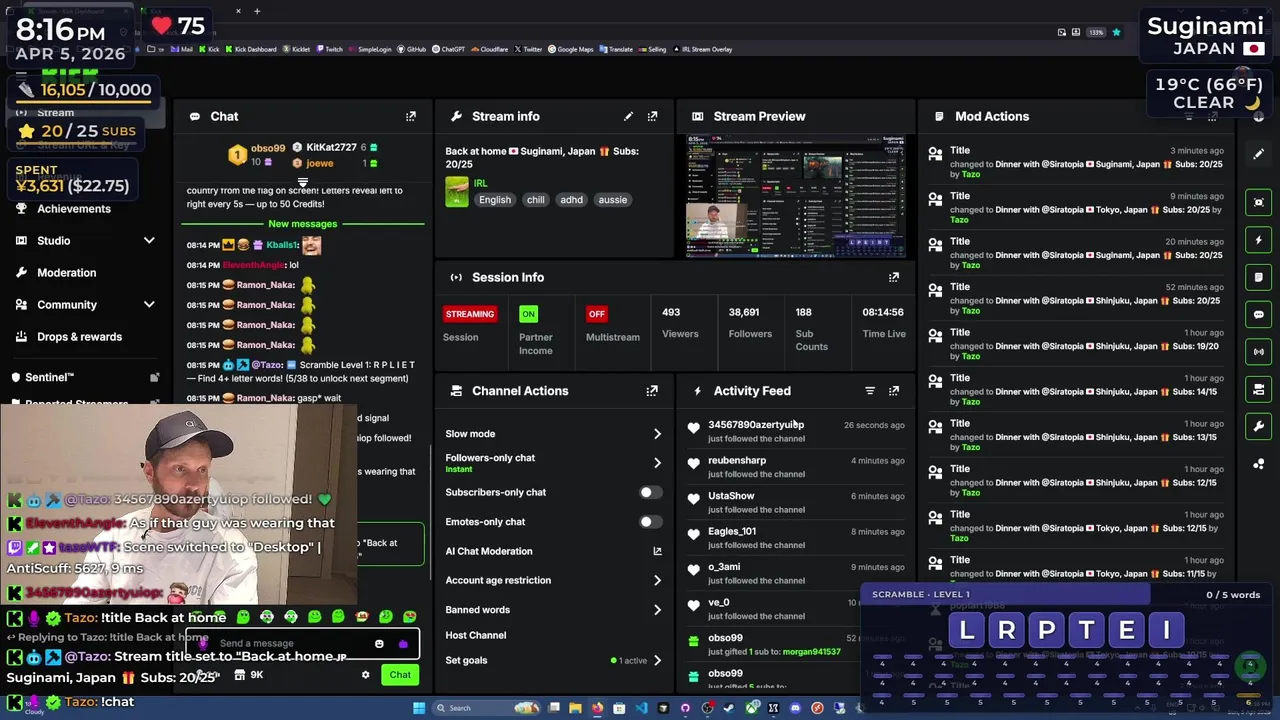Click the three-dots icon in right sidebar
This screenshot has width=1280, height=720.
tap(1259, 464)
